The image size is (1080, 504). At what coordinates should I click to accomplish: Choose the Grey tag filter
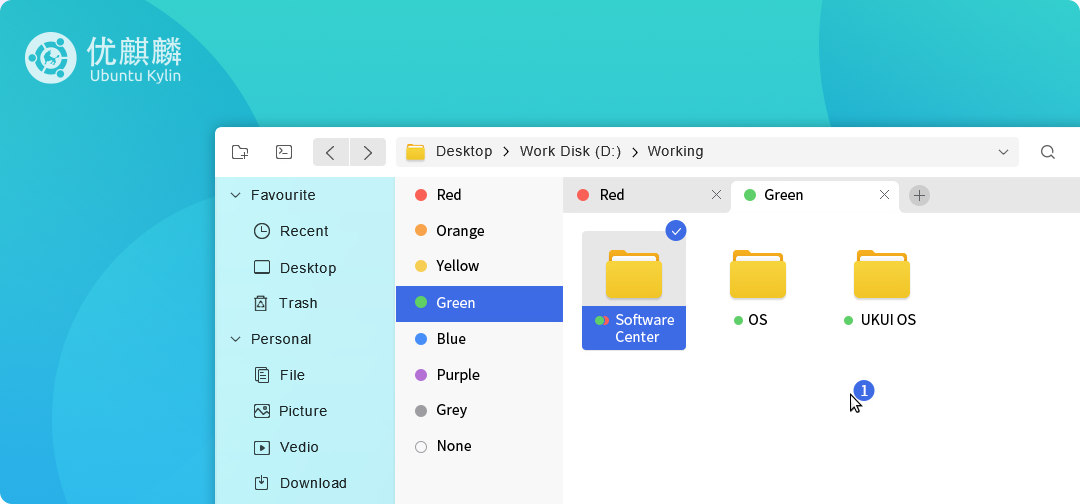click(451, 410)
